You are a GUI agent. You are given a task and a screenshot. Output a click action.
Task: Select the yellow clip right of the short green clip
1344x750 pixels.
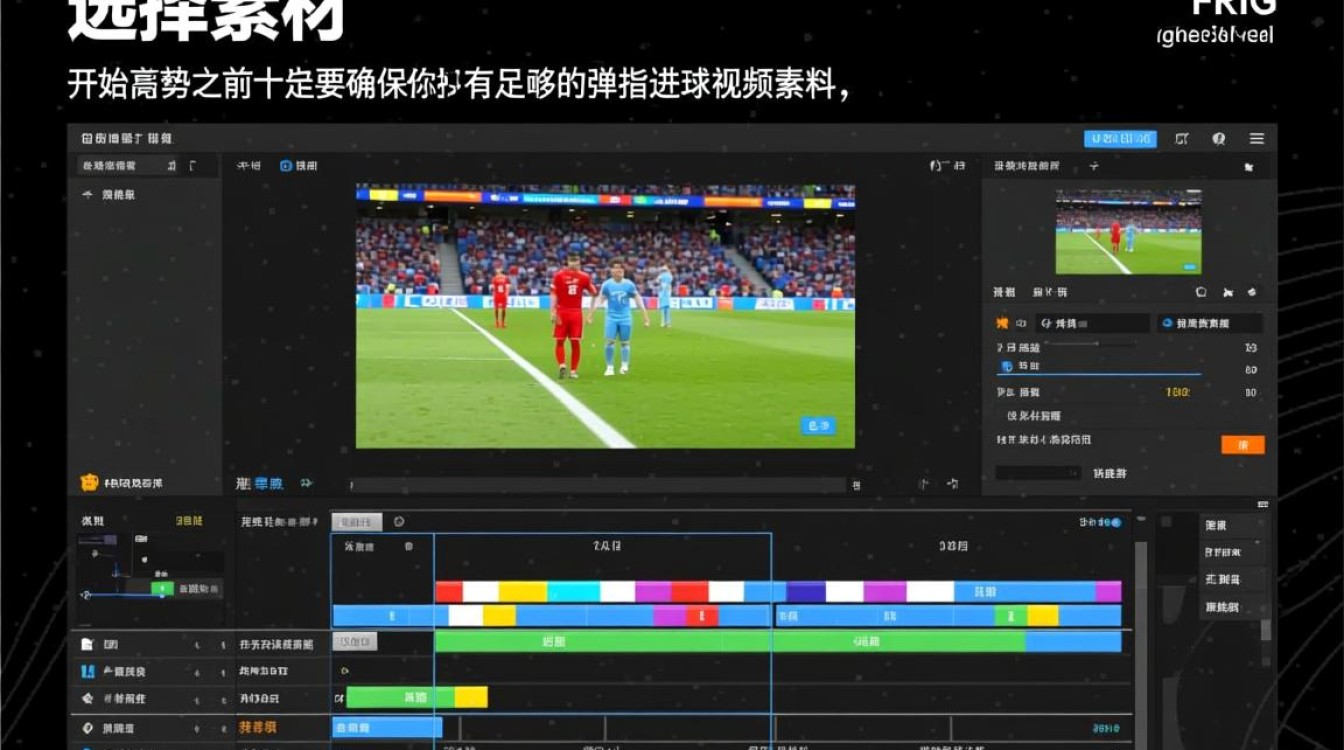point(471,697)
